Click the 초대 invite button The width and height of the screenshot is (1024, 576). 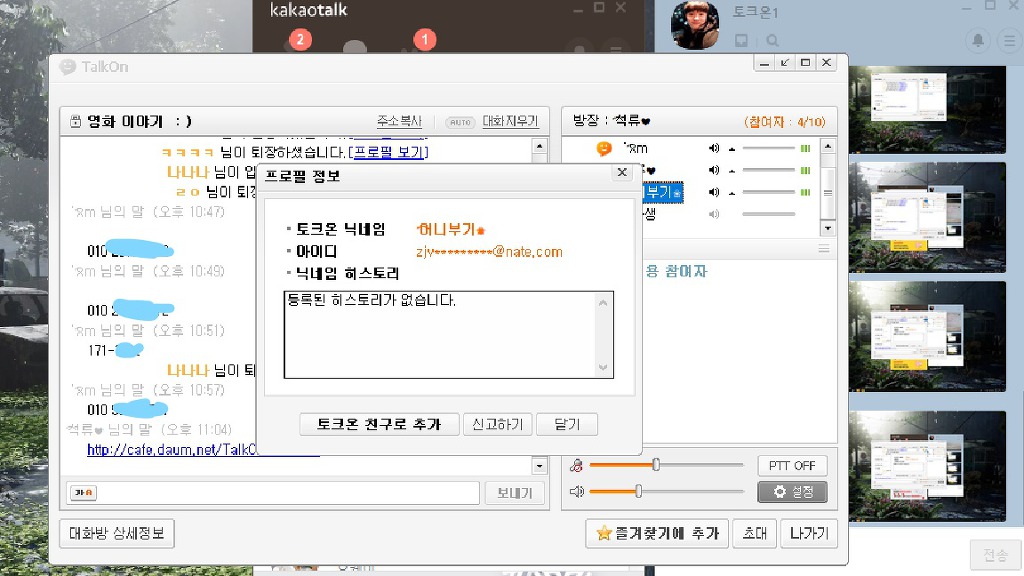coord(755,534)
